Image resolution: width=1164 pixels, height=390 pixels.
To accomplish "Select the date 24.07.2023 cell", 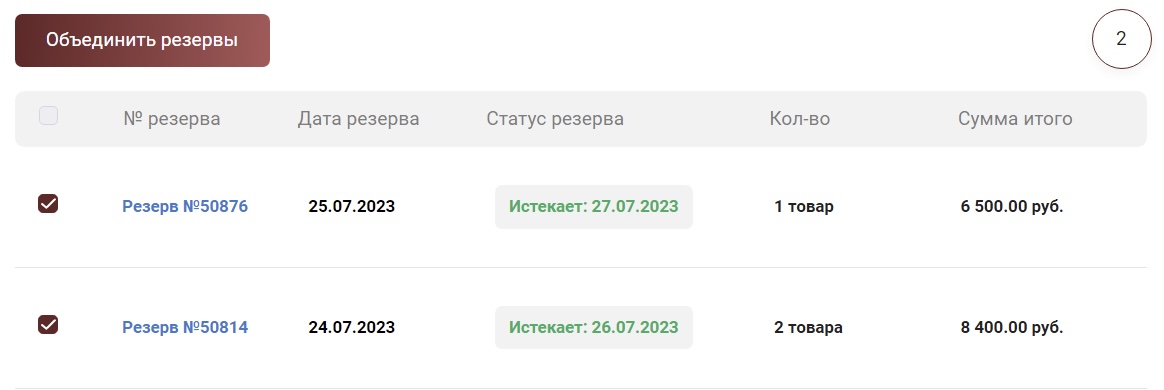I will pyautogui.click(x=352, y=328).
